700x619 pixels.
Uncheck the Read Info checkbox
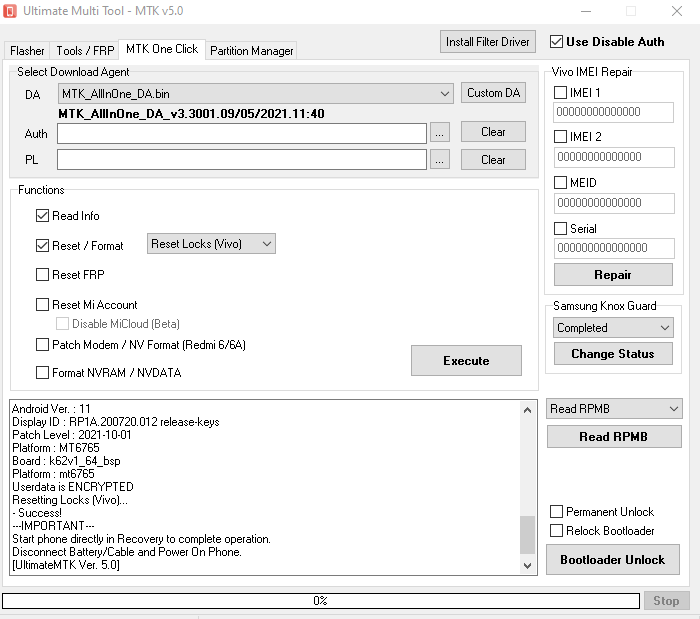(x=42, y=216)
